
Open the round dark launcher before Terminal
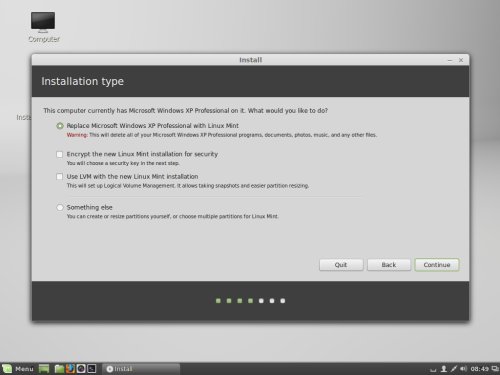81,369
